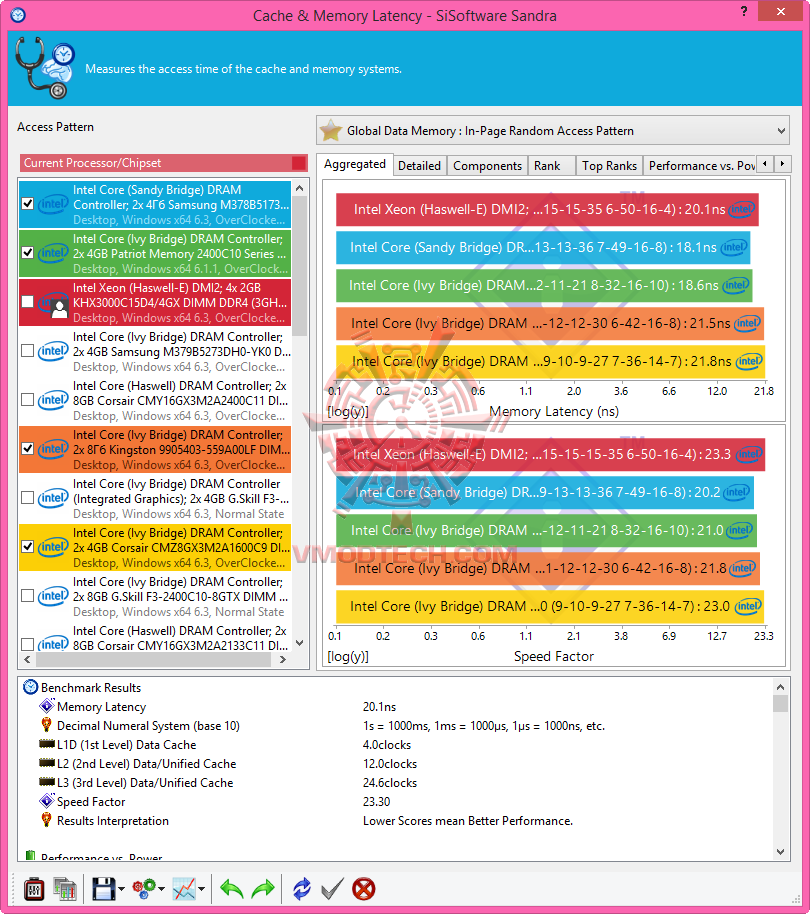Image resolution: width=810 pixels, height=914 pixels.
Task: Click the Ivy Bridge 21.0 green speed factor bar
Action: (x=547, y=530)
